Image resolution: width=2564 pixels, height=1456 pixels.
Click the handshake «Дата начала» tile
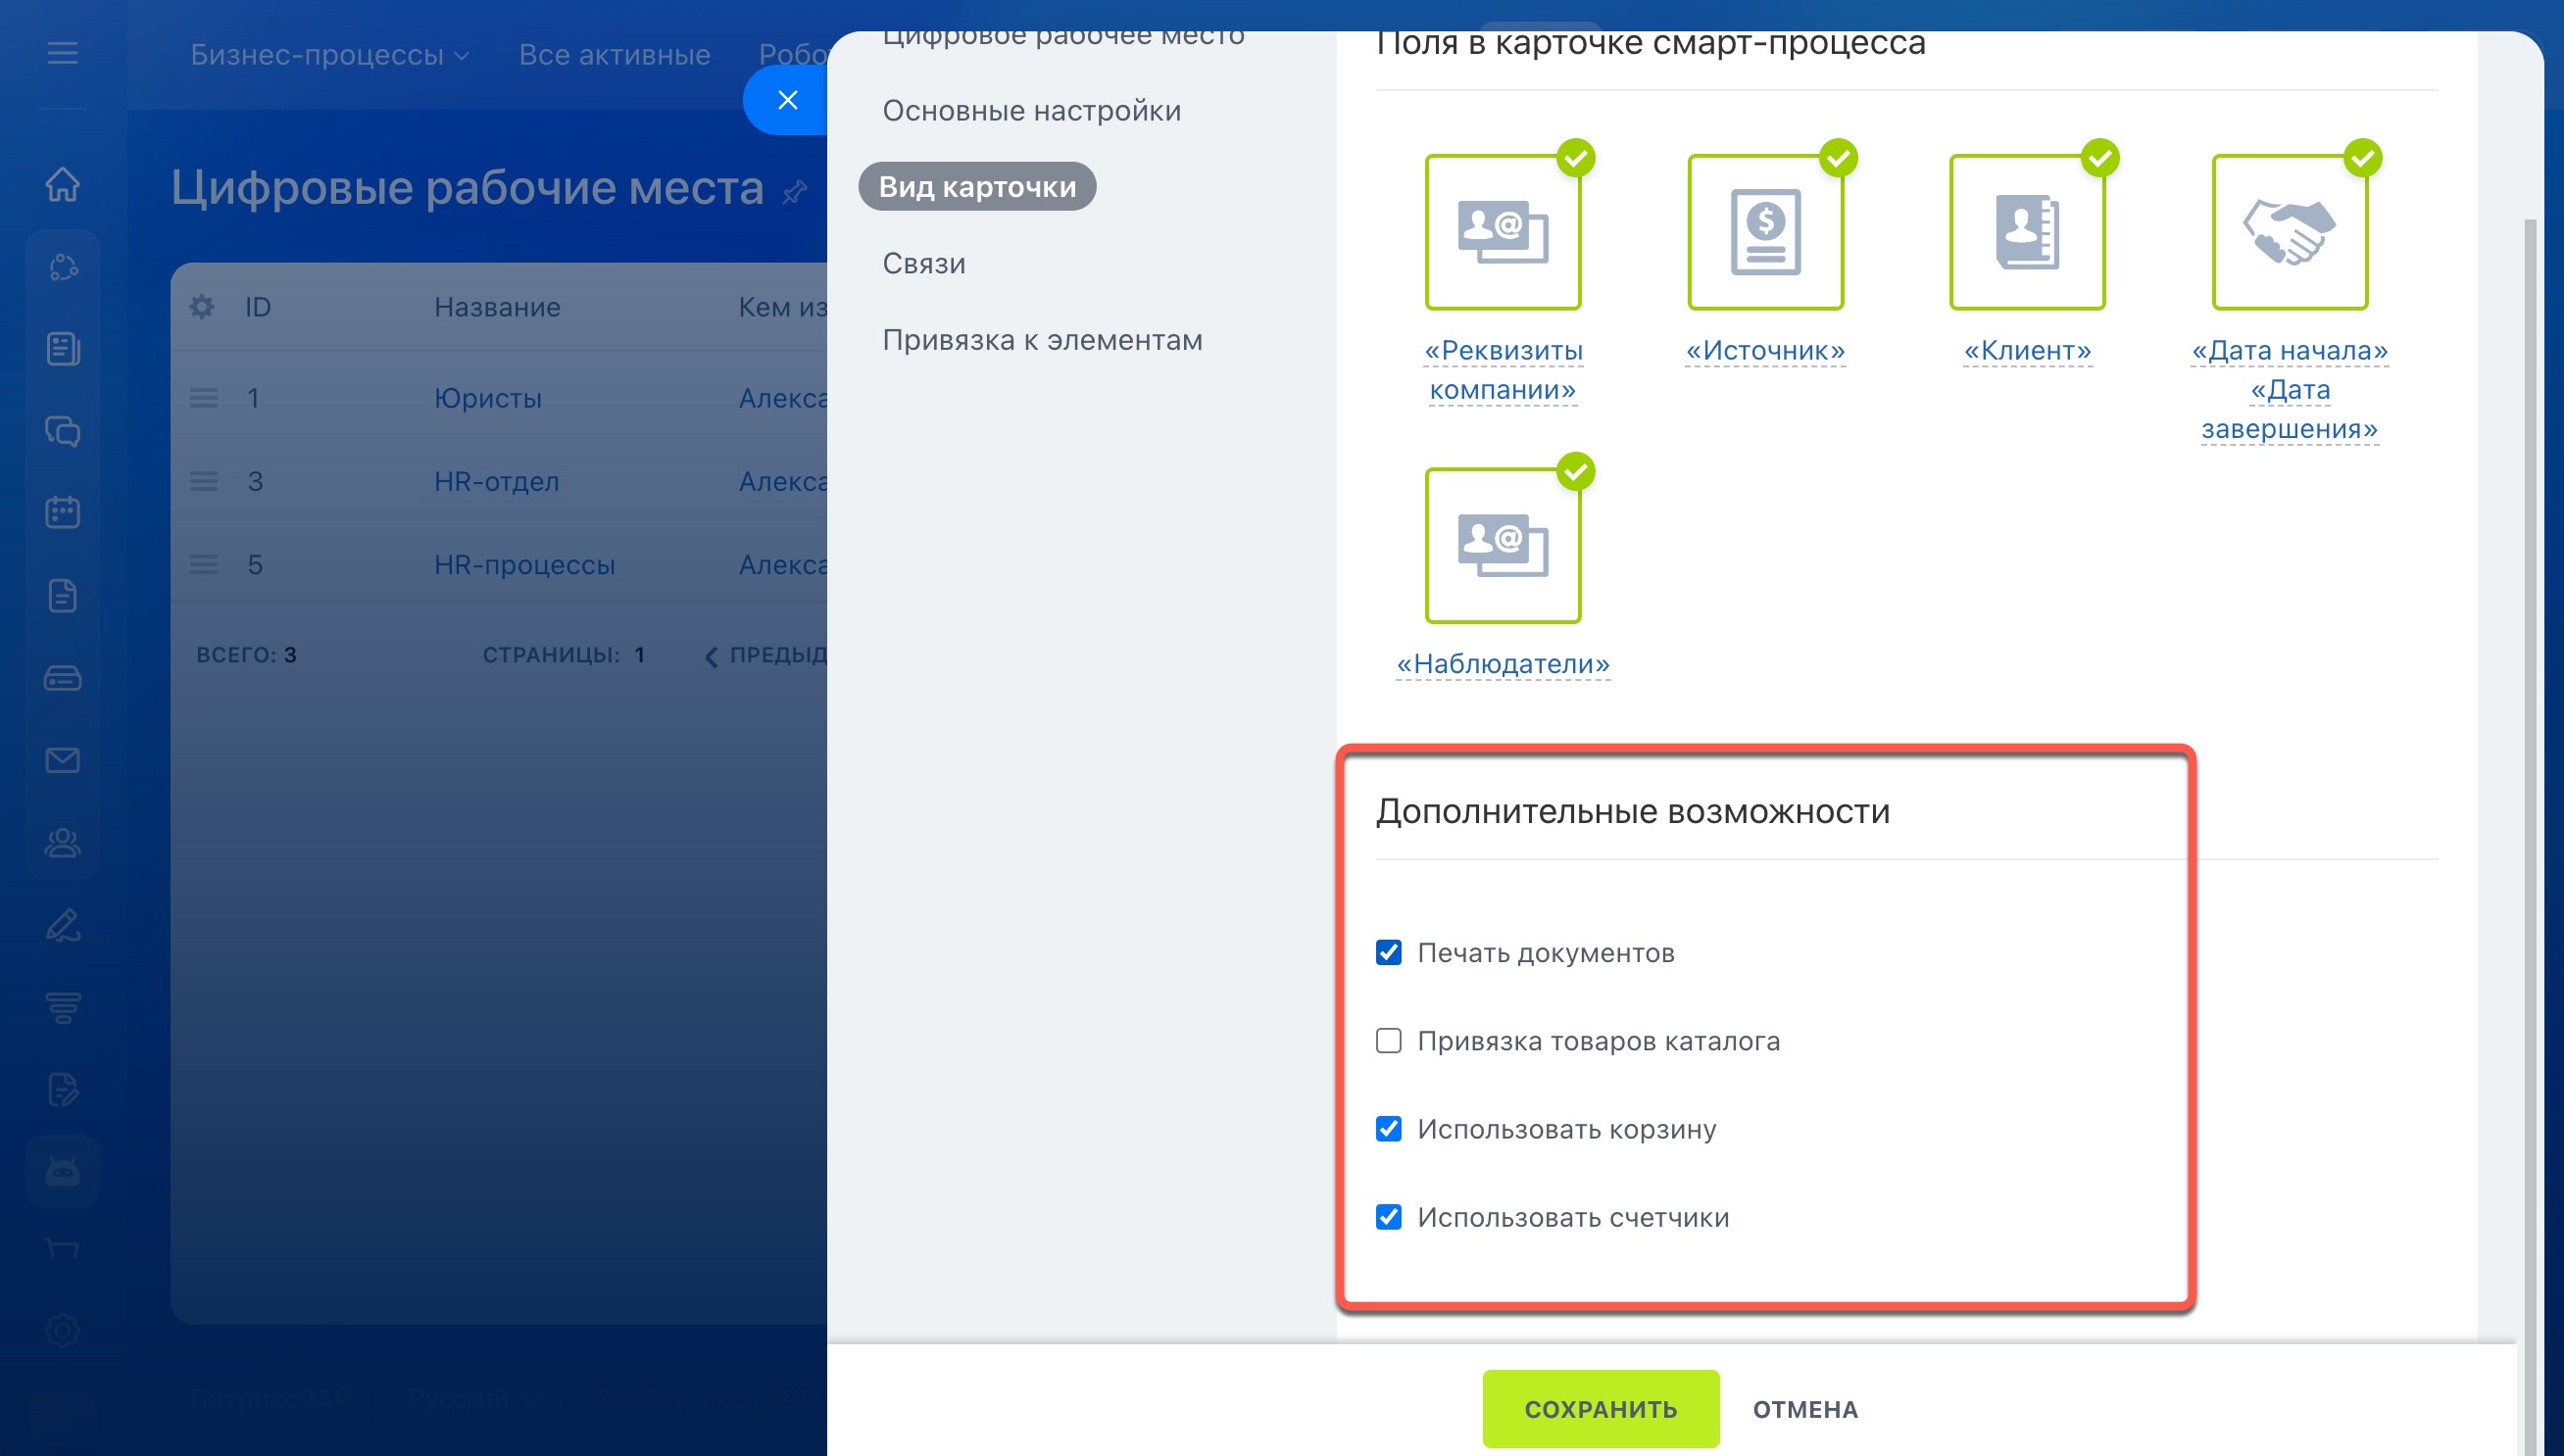click(x=2289, y=232)
